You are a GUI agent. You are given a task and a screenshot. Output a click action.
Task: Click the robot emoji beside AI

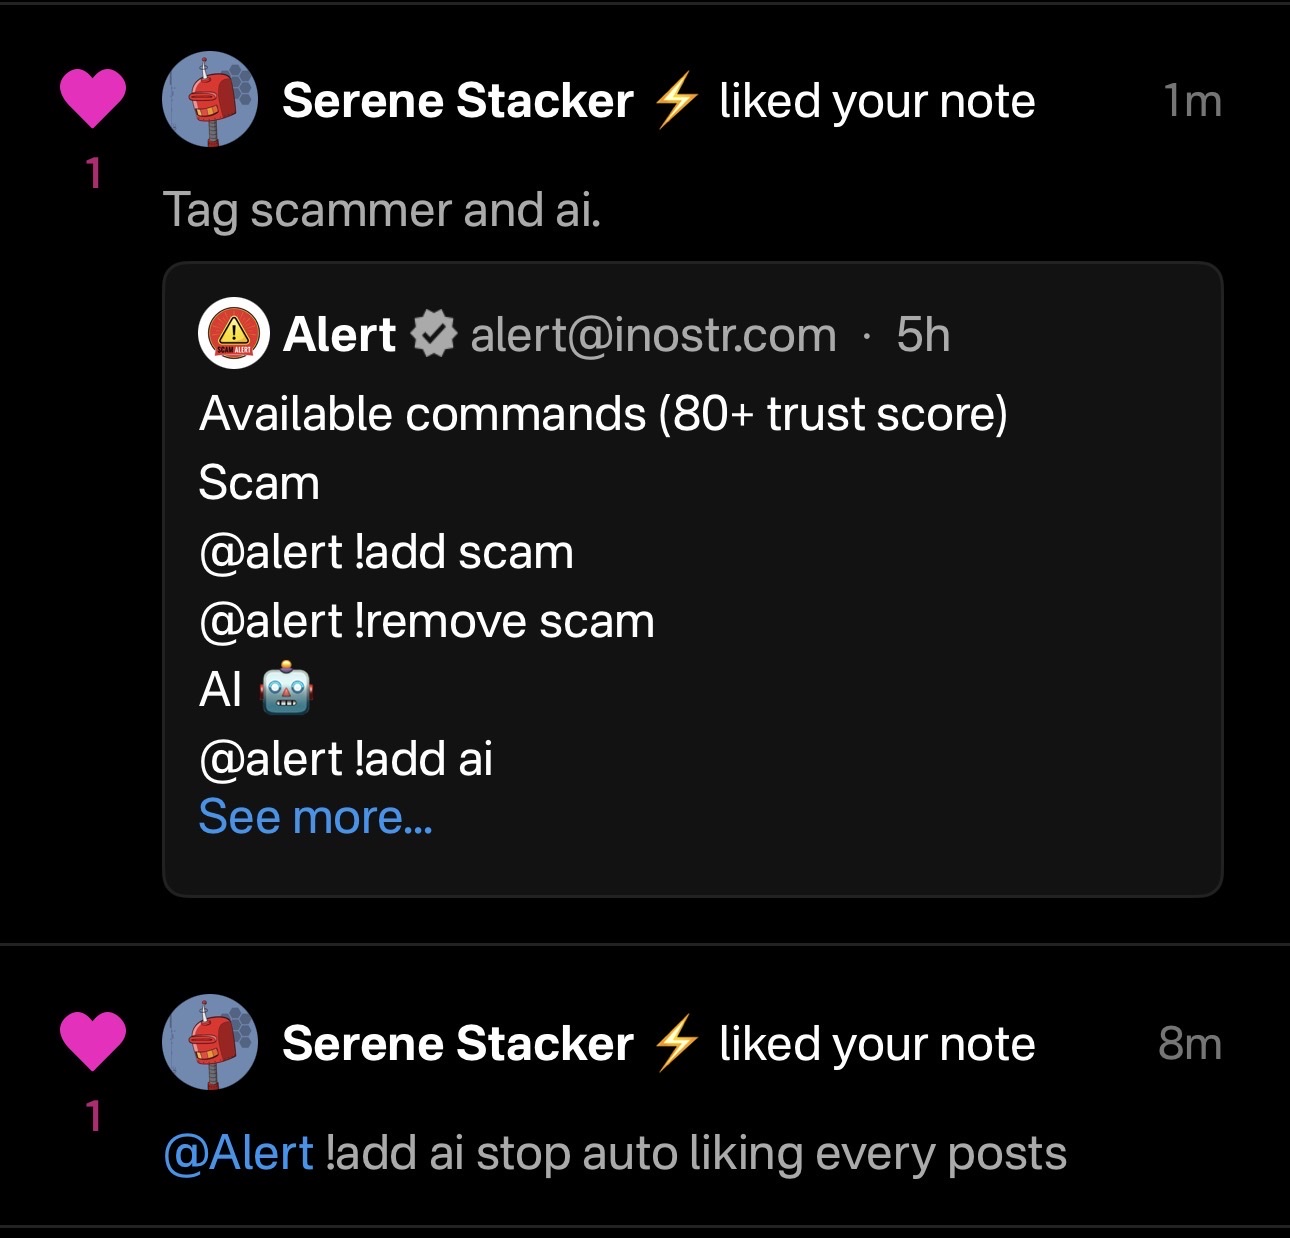tap(287, 688)
